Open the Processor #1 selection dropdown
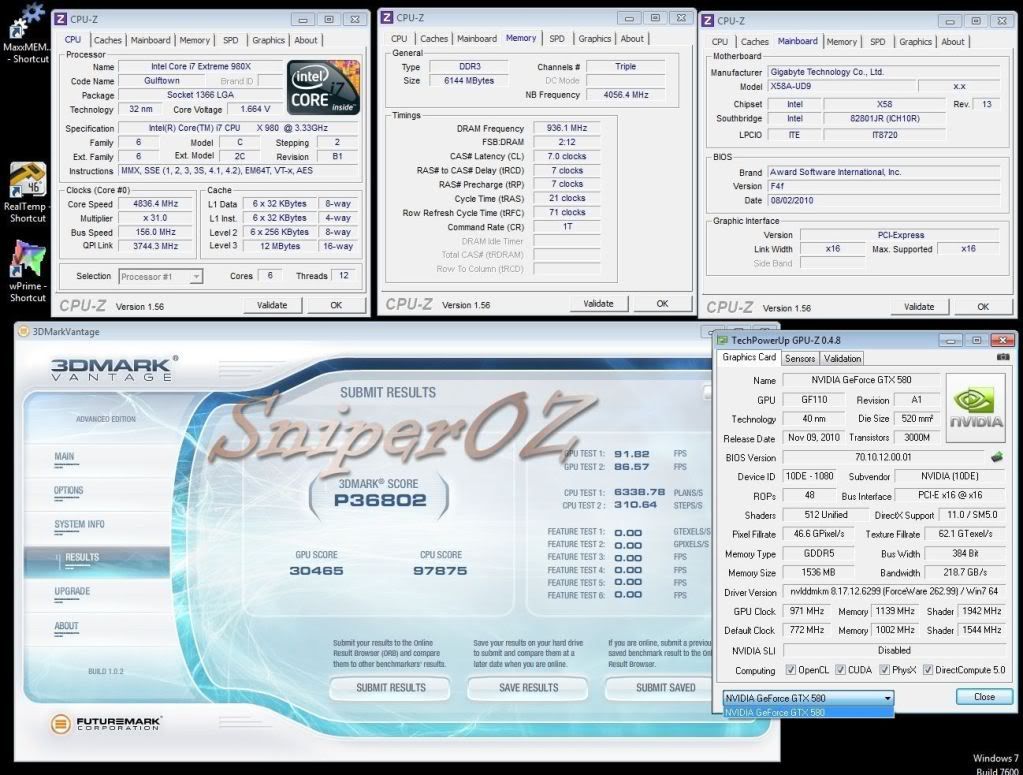Viewport: 1023px width, 775px height. [160, 276]
